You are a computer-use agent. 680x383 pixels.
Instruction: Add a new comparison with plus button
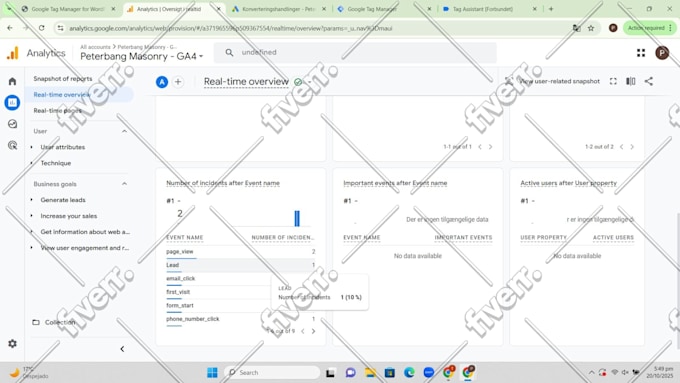[x=178, y=82]
